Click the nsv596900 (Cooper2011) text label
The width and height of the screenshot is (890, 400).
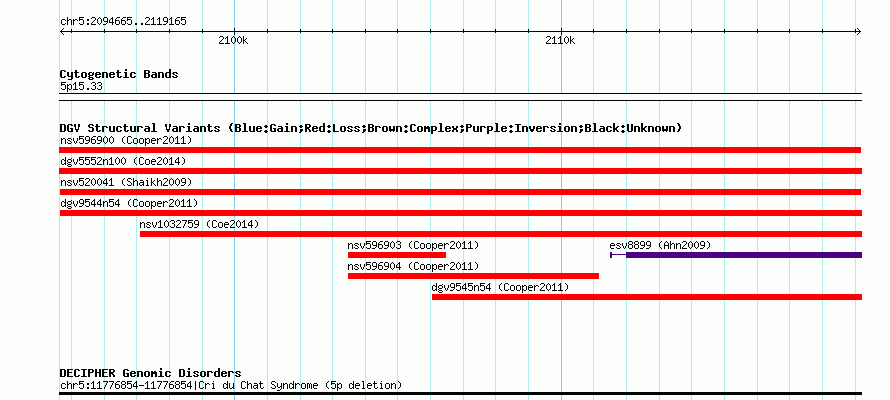pyautogui.click(x=126, y=140)
